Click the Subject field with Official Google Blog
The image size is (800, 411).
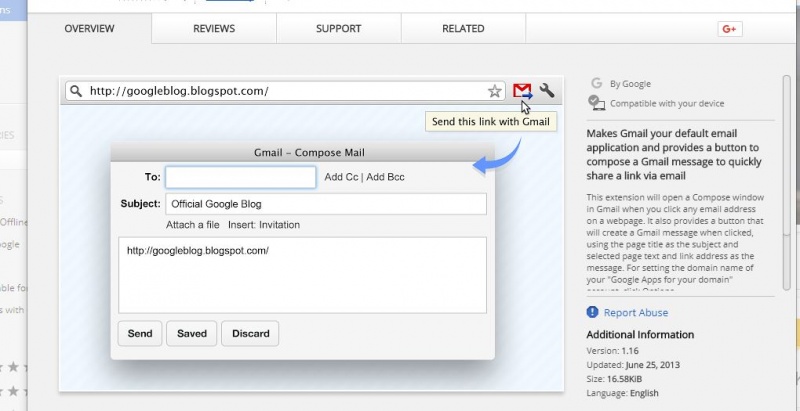coord(326,204)
